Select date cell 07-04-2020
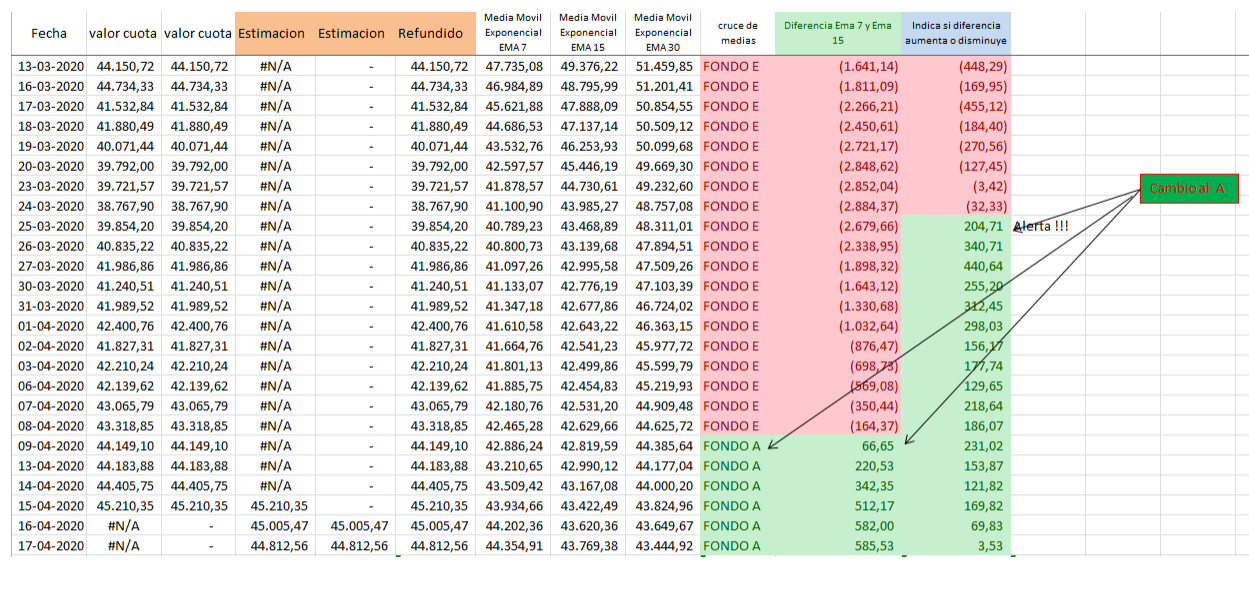This screenshot has height=590, width=1249. 51,406
